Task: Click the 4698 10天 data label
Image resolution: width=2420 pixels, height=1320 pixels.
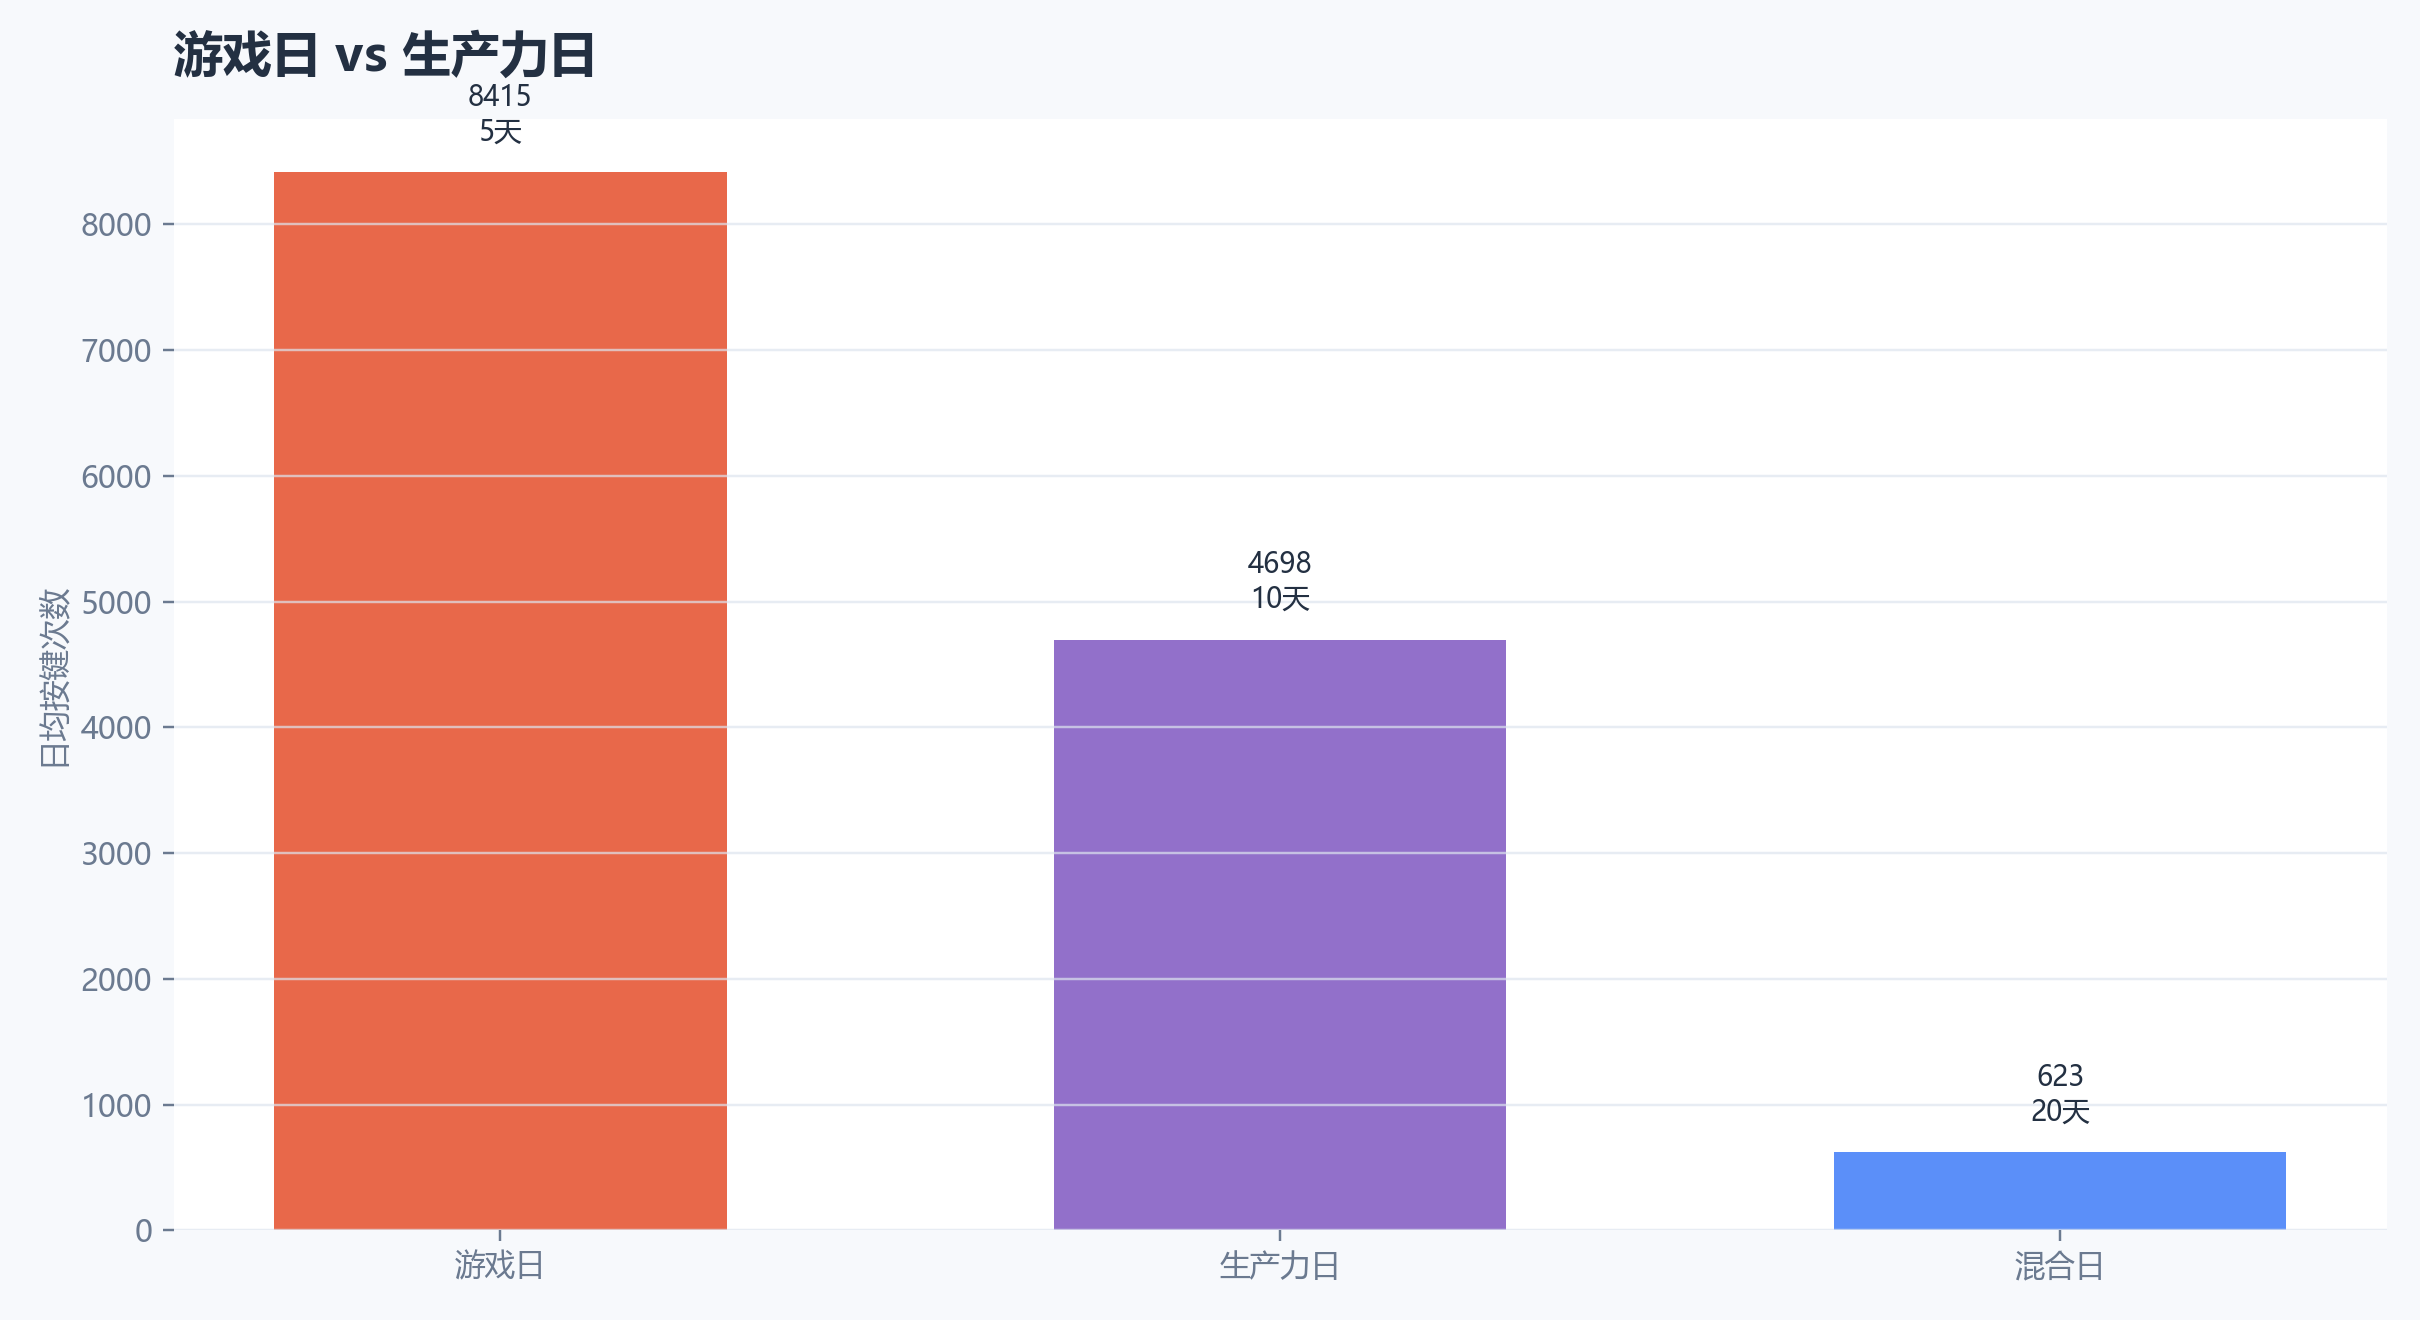Action: point(1279,581)
